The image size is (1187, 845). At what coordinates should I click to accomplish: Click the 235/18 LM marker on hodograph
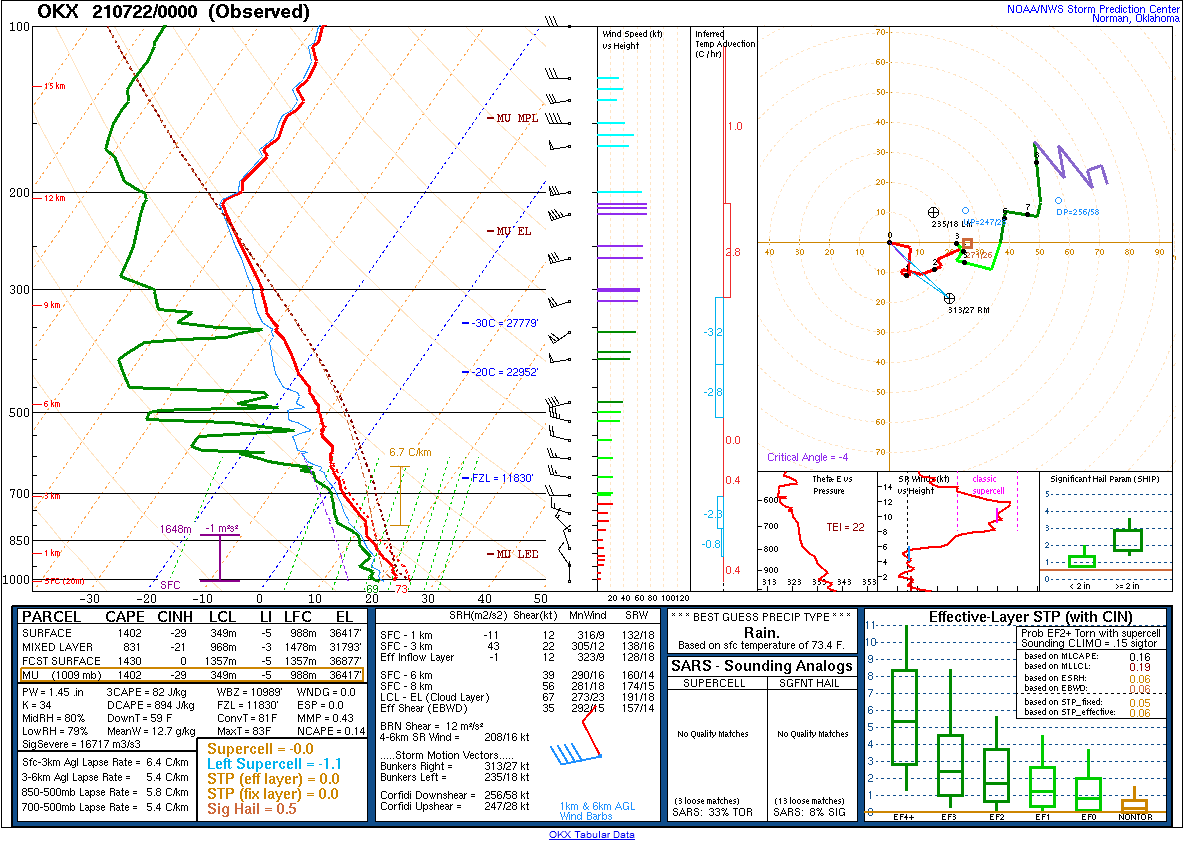click(x=933, y=213)
